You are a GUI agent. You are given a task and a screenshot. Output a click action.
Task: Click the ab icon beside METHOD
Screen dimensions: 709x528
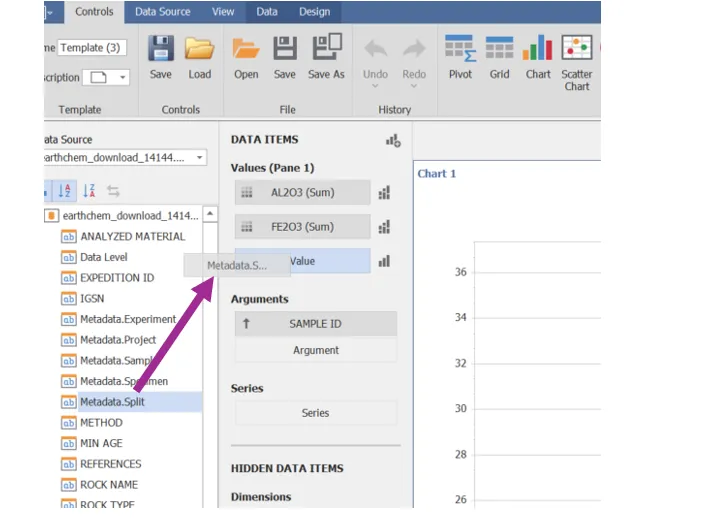tap(69, 423)
